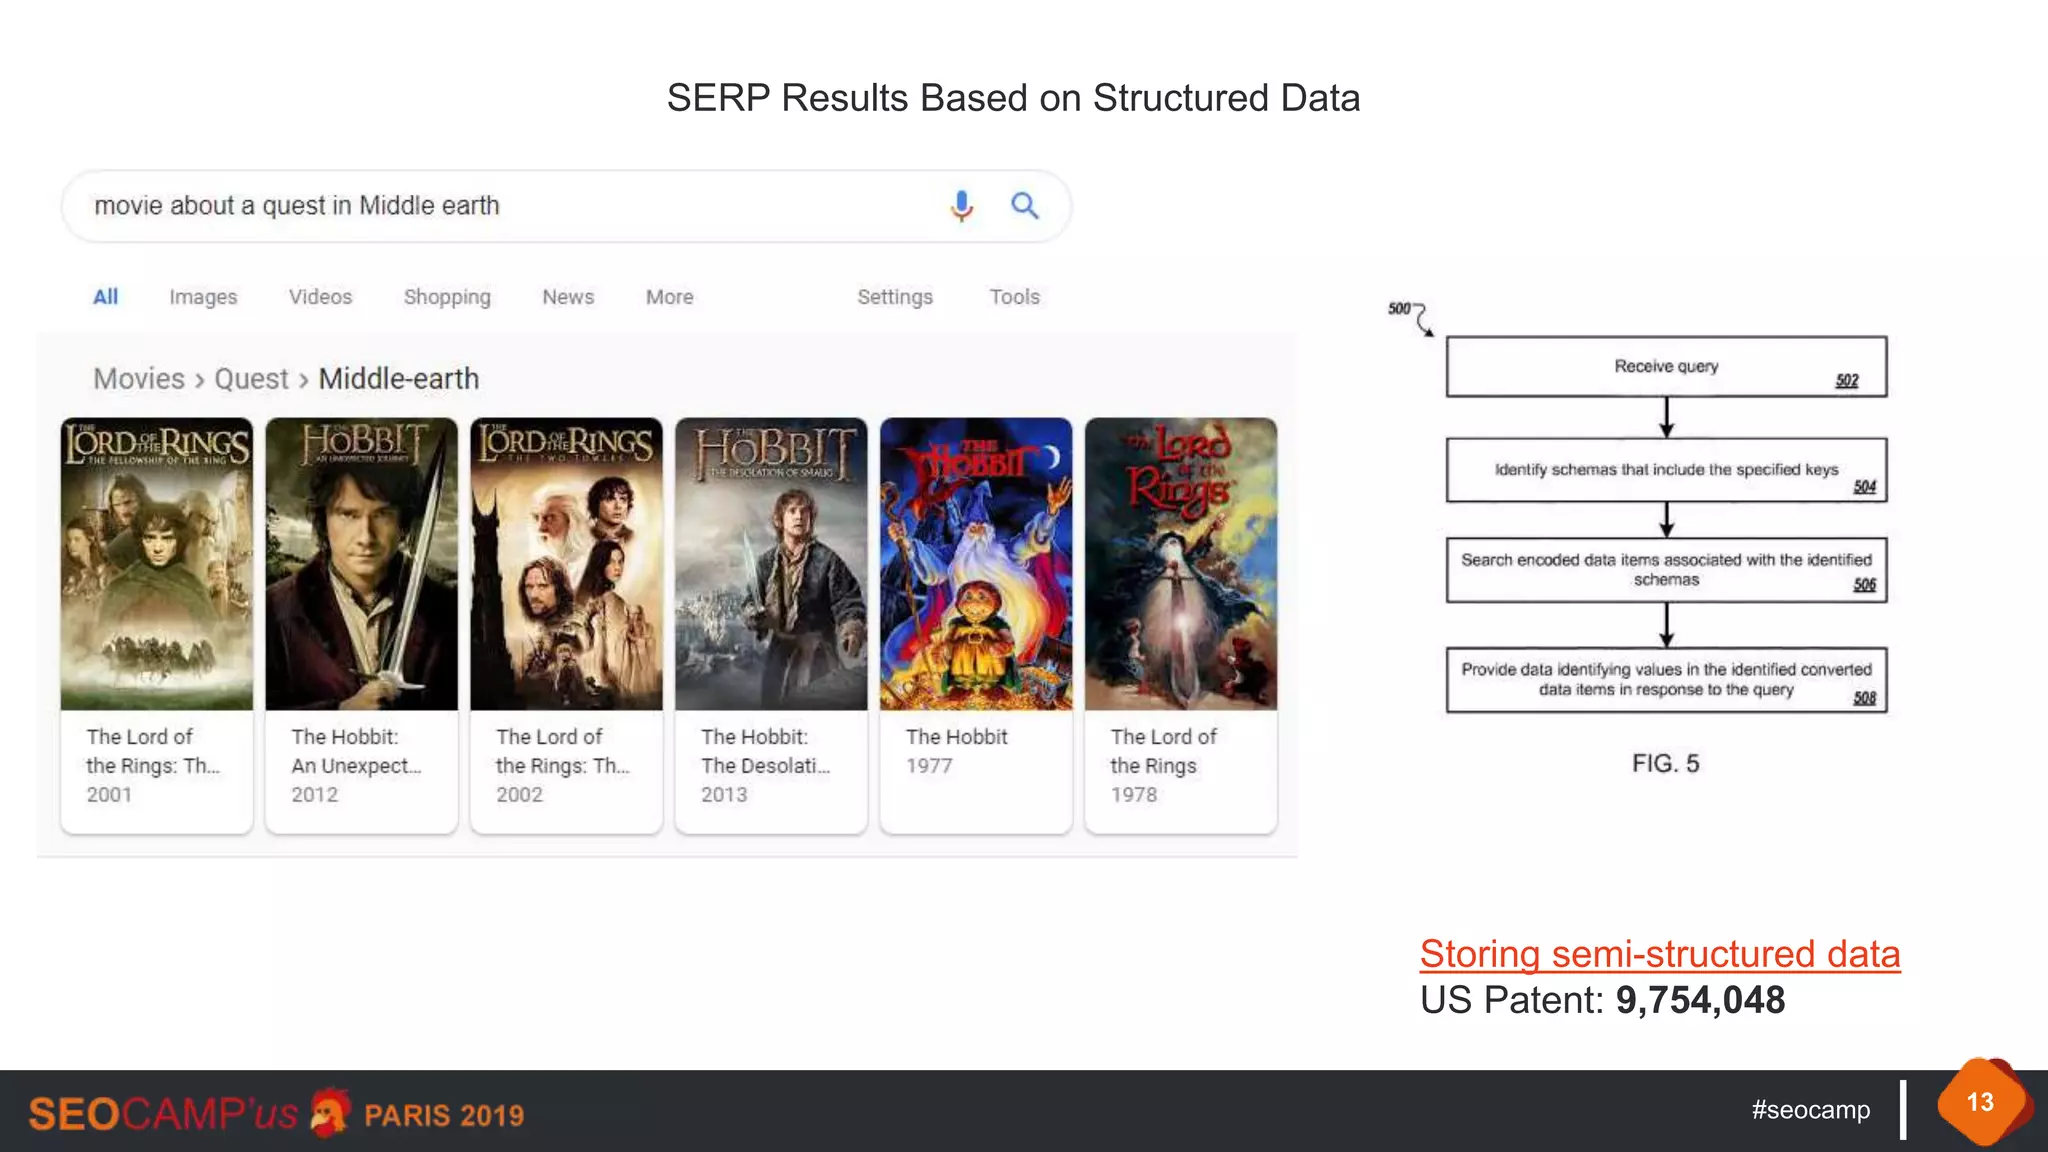Click the slide title about SERP Results
This screenshot has height=1152, width=2048.
[x=1013, y=98]
